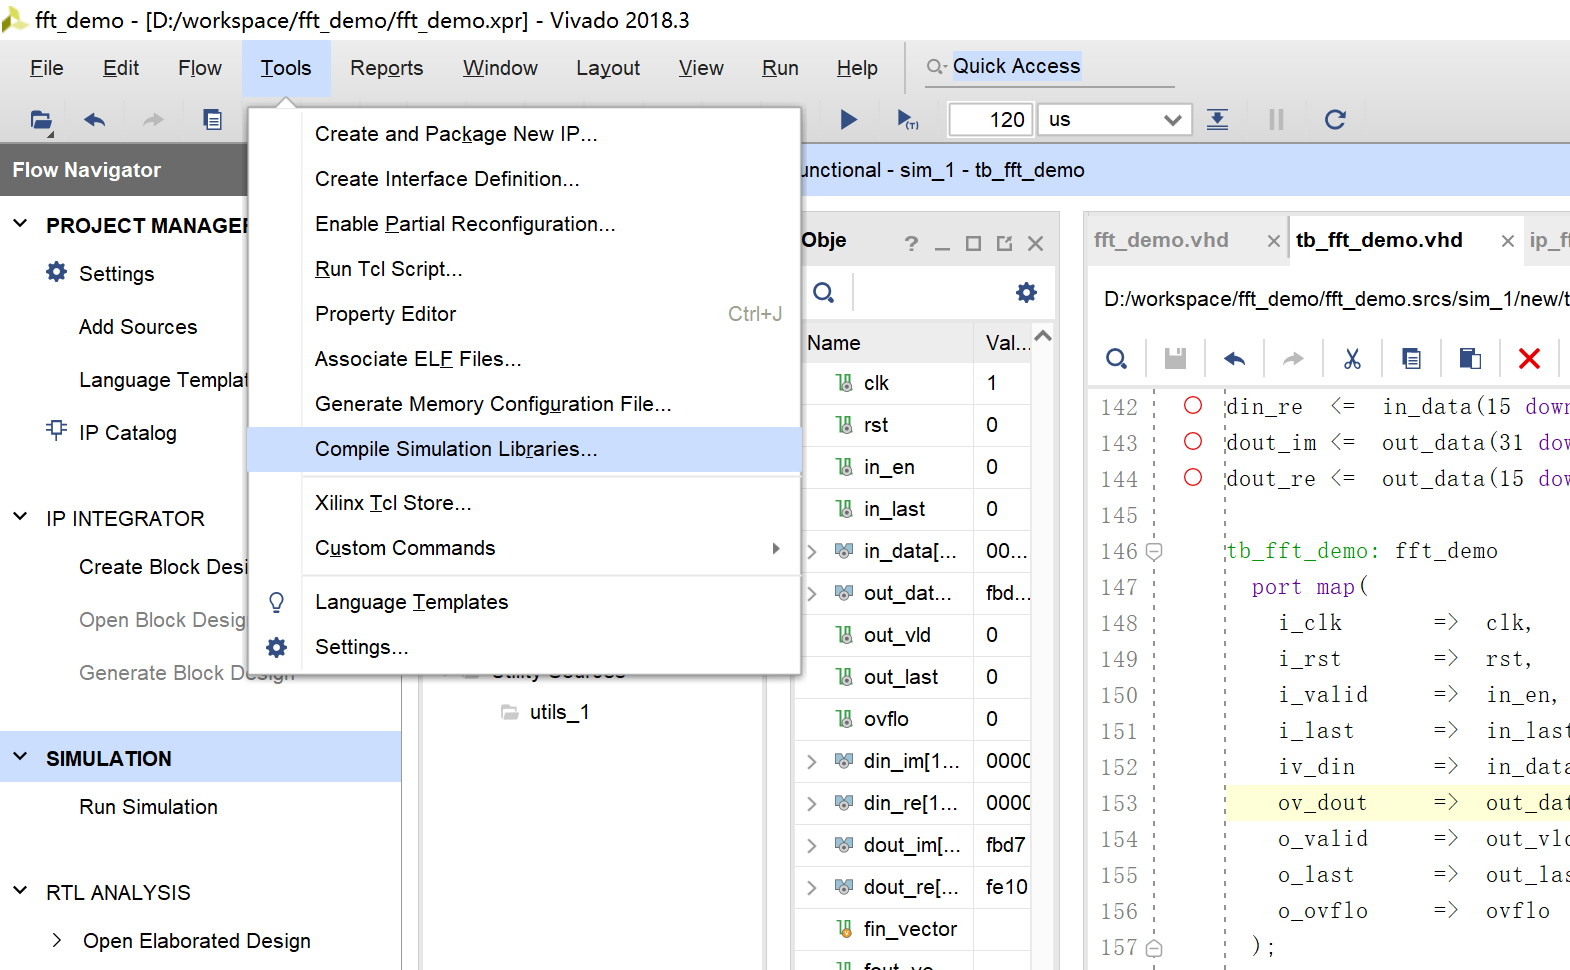
Task: Click the copy document toolbar icon
Action: pyautogui.click(x=212, y=120)
